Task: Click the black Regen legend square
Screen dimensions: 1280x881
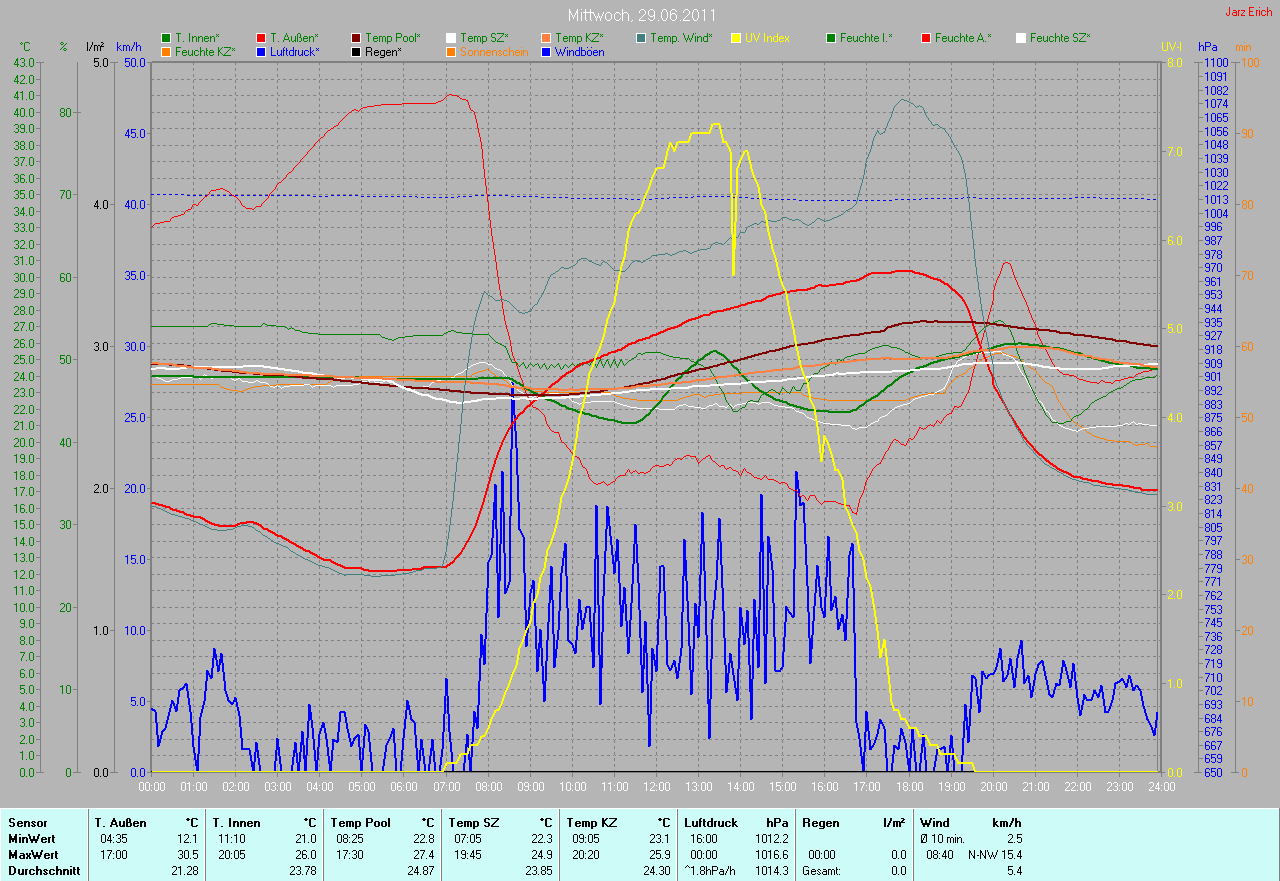Action: [x=356, y=51]
